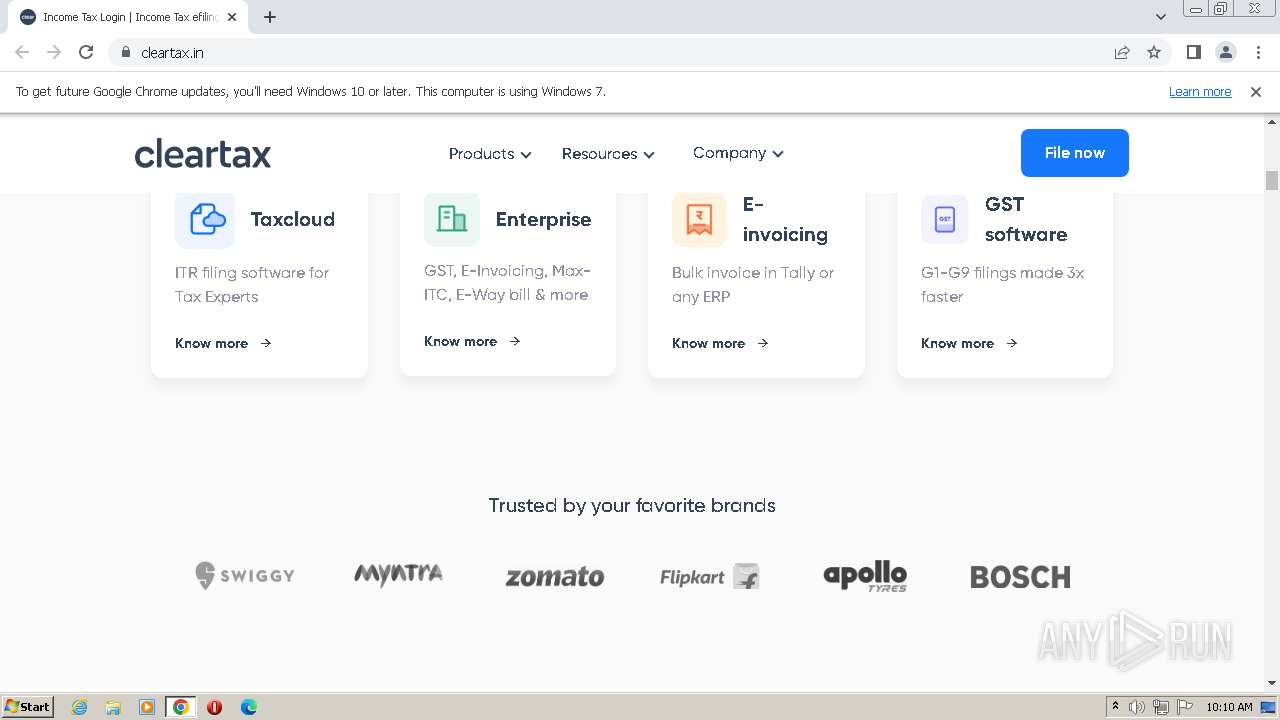View site info via the padlock icon
This screenshot has width=1280, height=720.
126,52
